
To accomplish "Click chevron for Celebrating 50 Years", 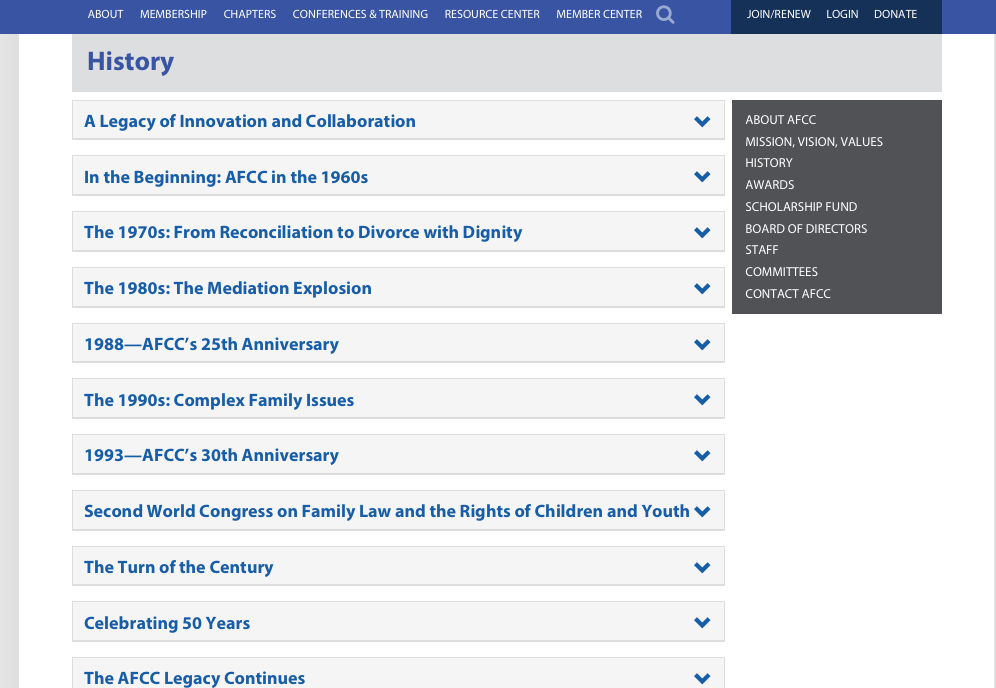I will tap(702, 623).
